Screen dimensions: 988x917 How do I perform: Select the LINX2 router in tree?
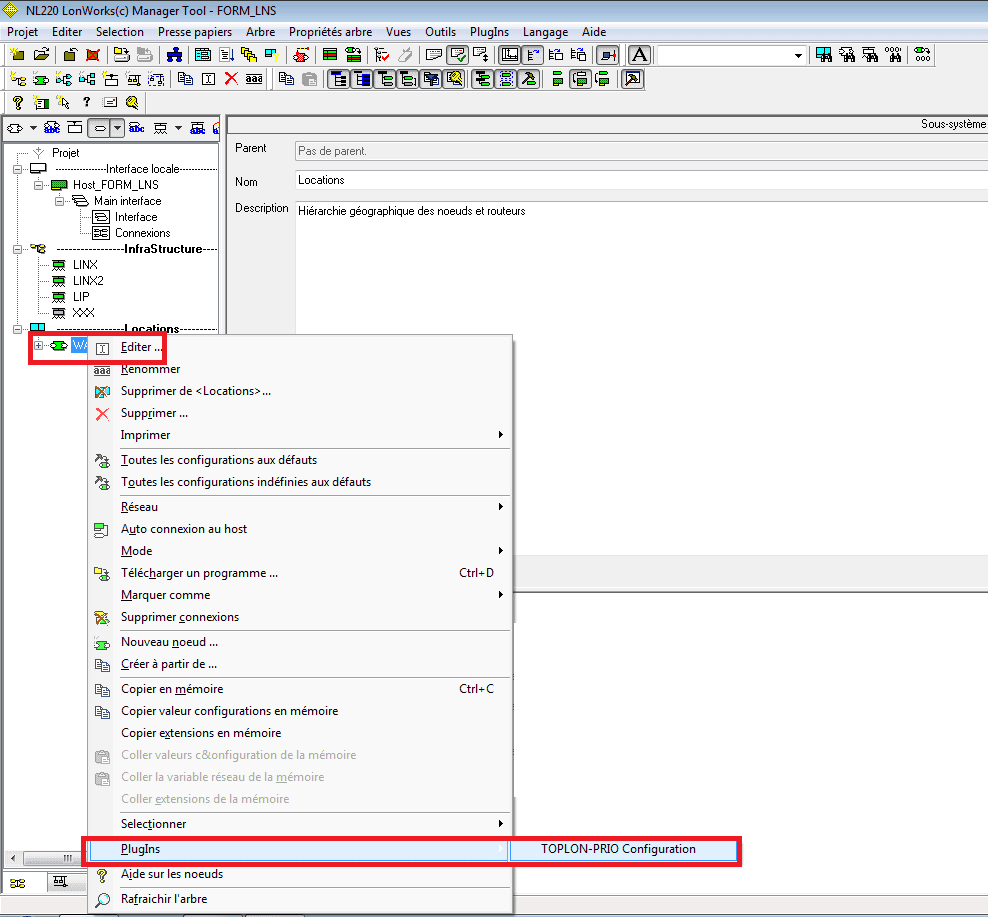click(87, 281)
